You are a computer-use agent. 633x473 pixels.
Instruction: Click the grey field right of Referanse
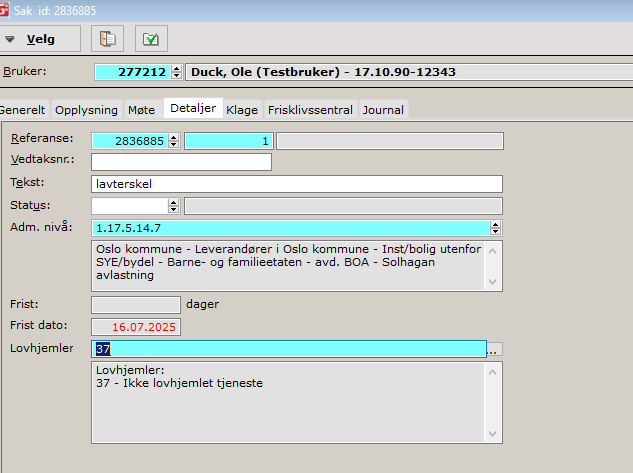(390, 141)
